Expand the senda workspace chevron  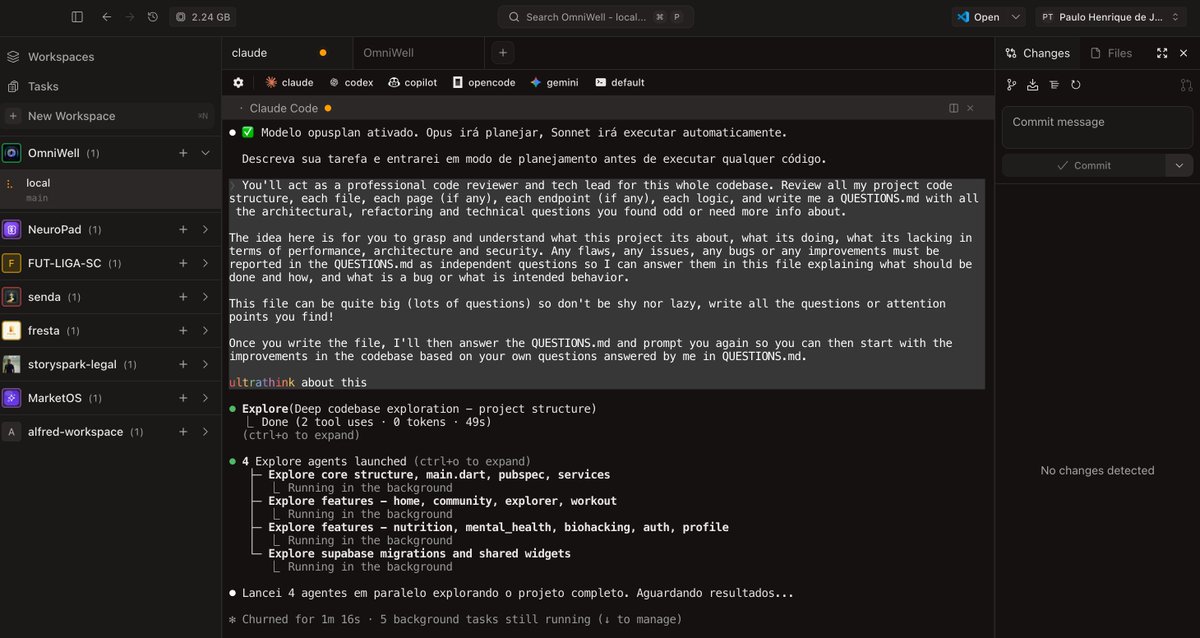pos(205,297)
